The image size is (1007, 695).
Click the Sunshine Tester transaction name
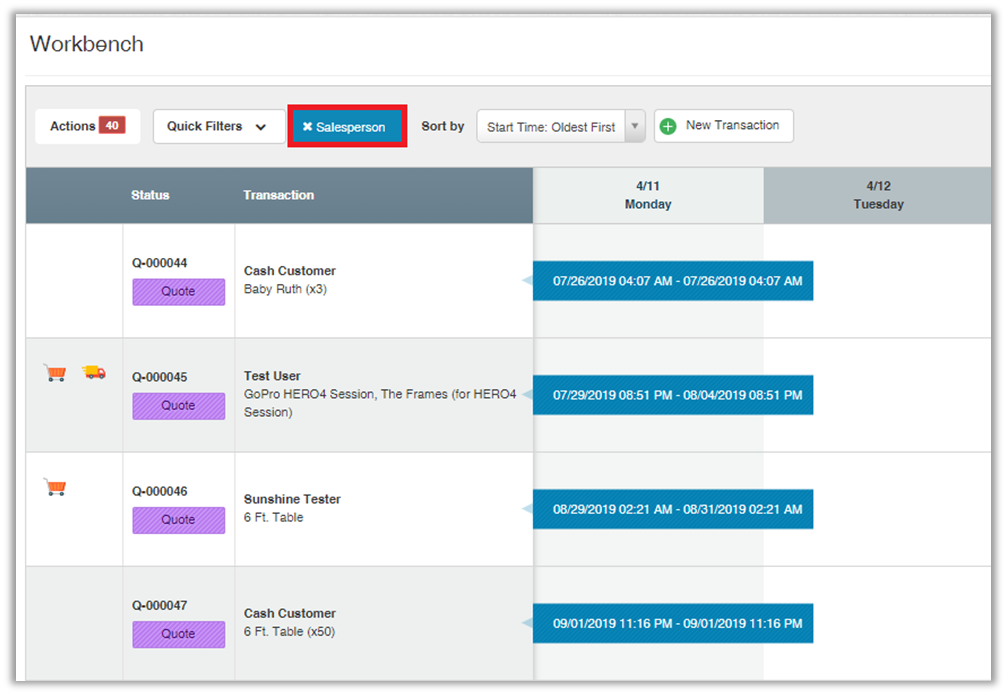292,499
